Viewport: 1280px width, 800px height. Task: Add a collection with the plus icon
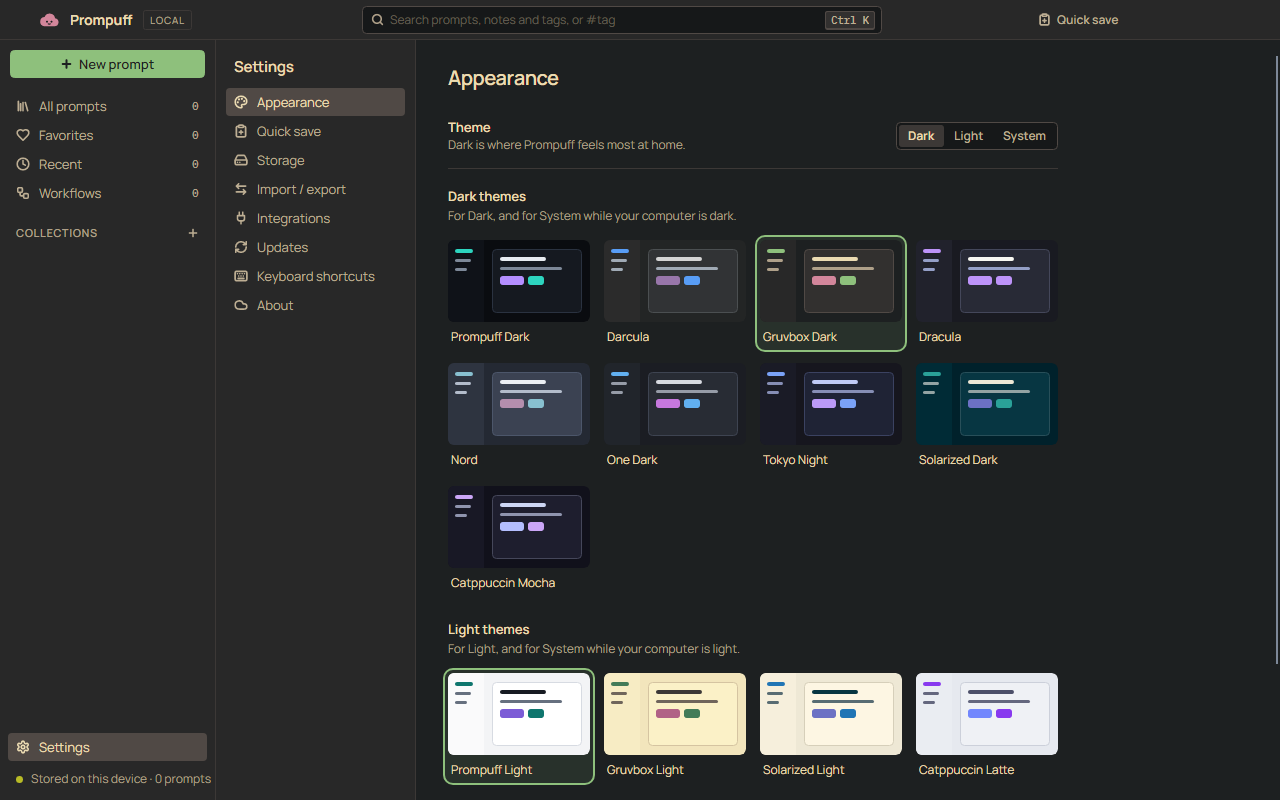[x=193, y=233]
